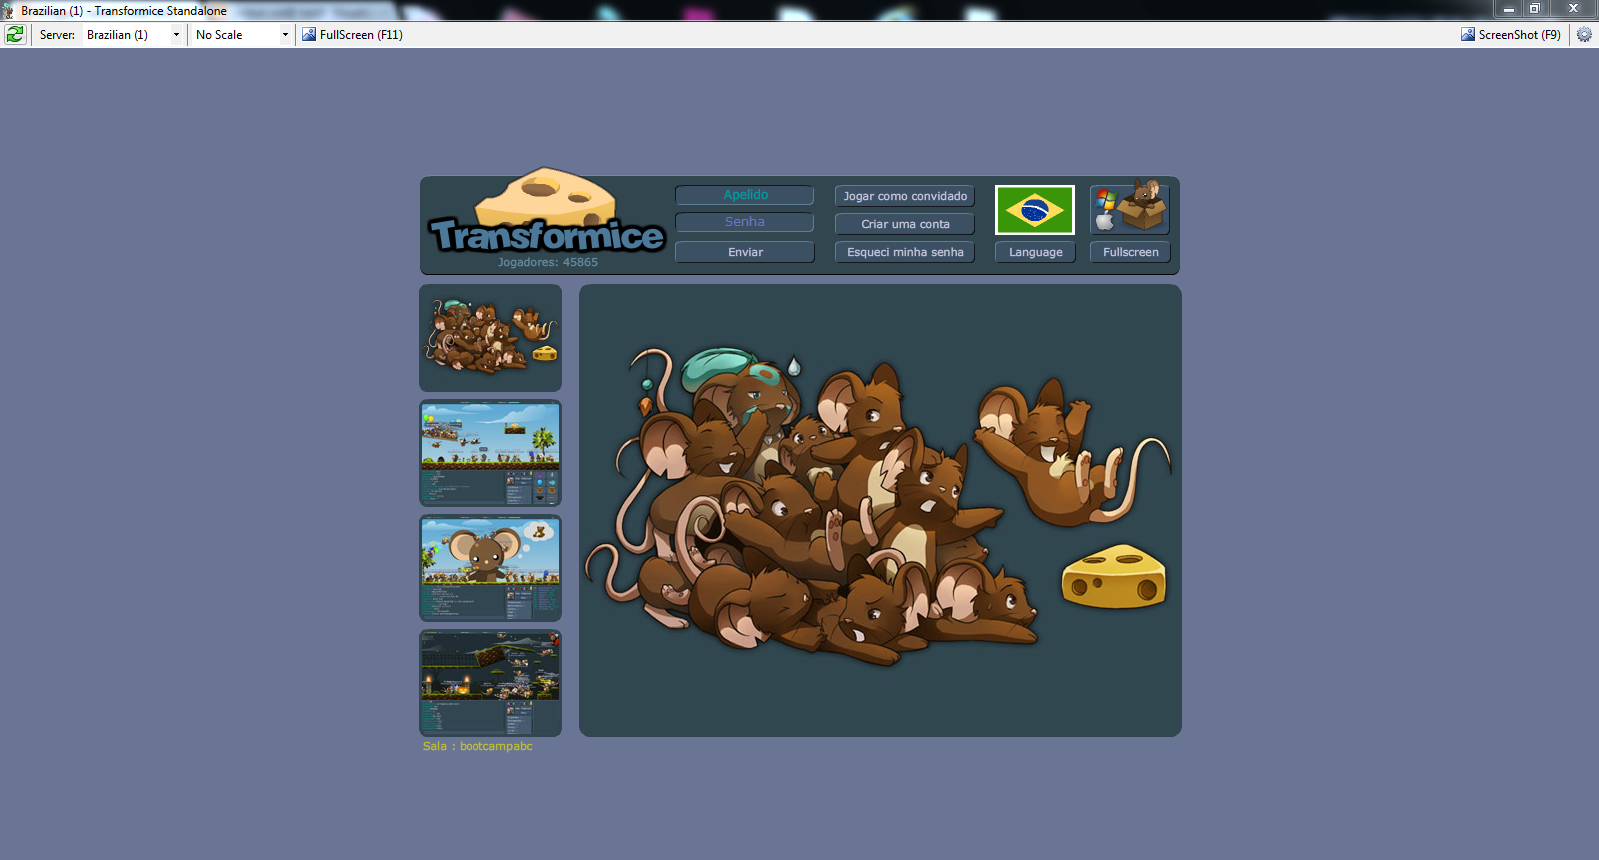This screenshot has width=1599, height=860.
Task: Click ScreenShot (F9) toolbar button
Action: click(x=1511, y=34)
